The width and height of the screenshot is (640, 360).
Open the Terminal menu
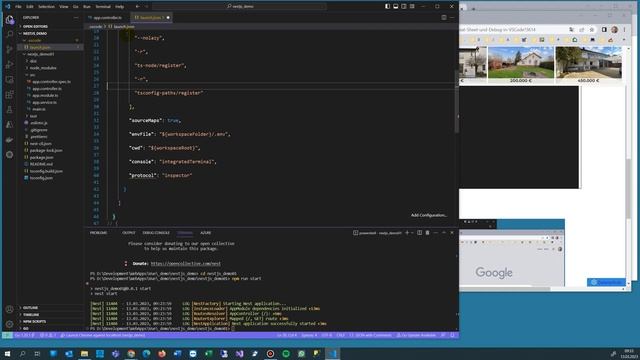pos(103,7)
